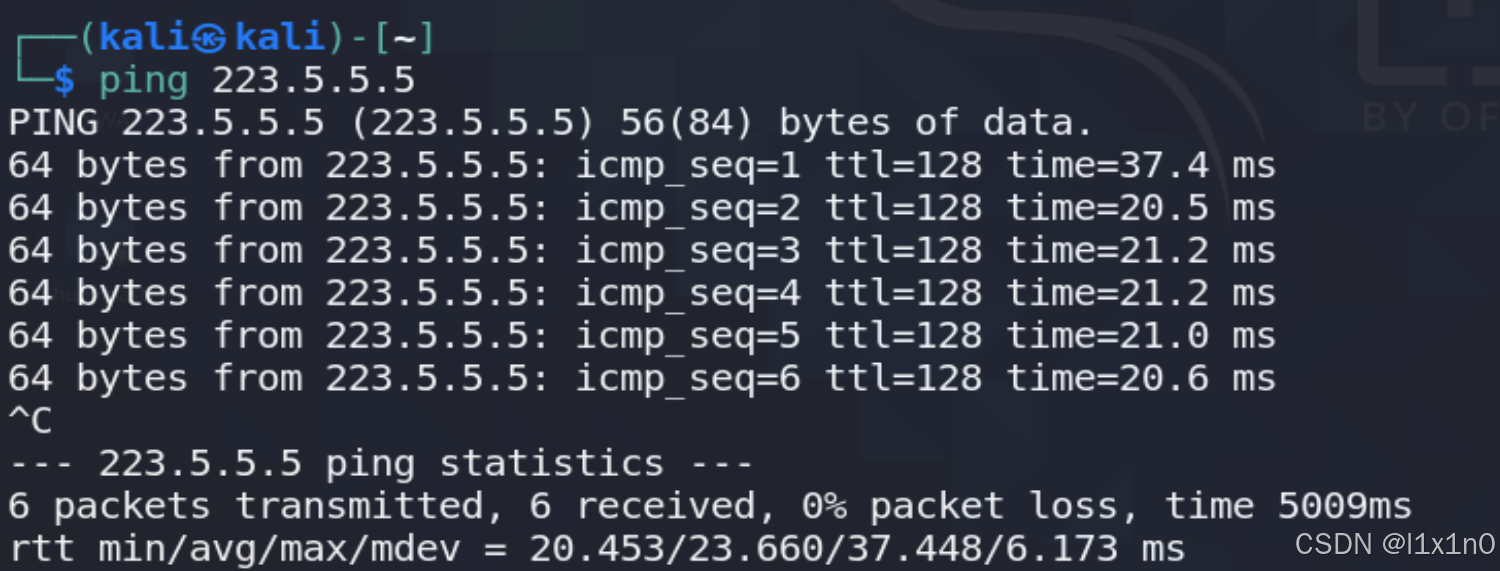Select the icmp_seq=6 reply line
The image size is (1500, 571).
tap(642, 379)
